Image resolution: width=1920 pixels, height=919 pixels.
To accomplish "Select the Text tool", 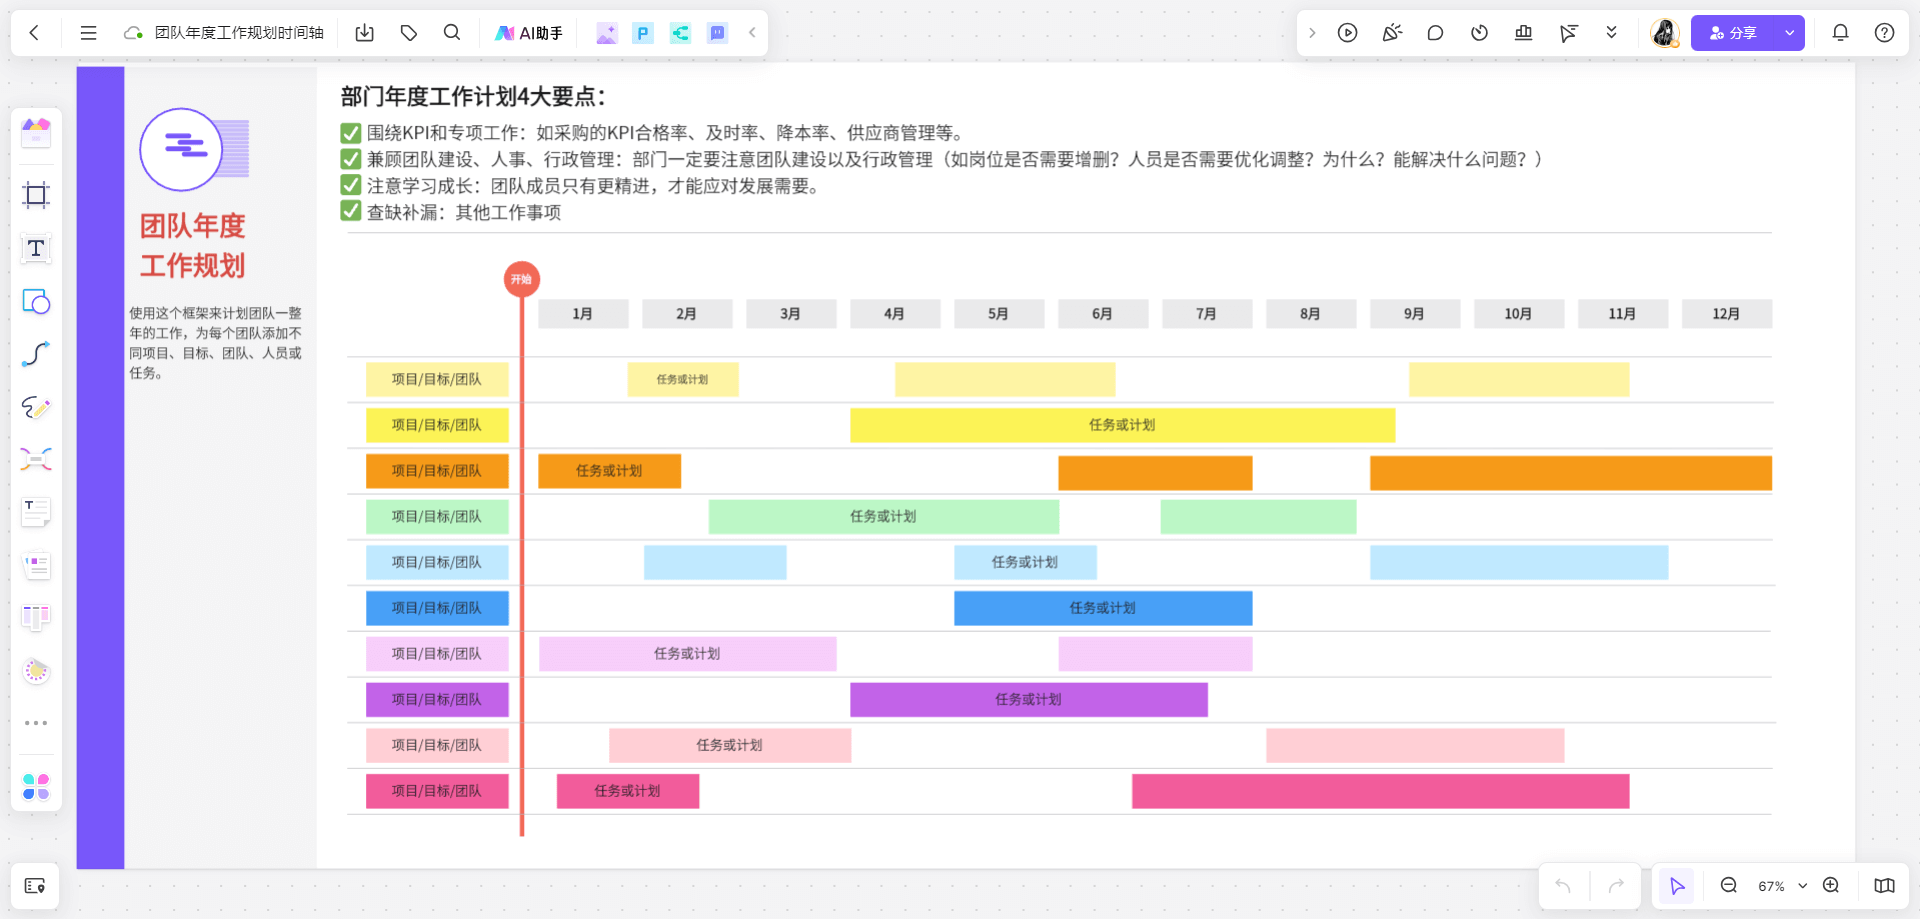I will click(36, 248).
